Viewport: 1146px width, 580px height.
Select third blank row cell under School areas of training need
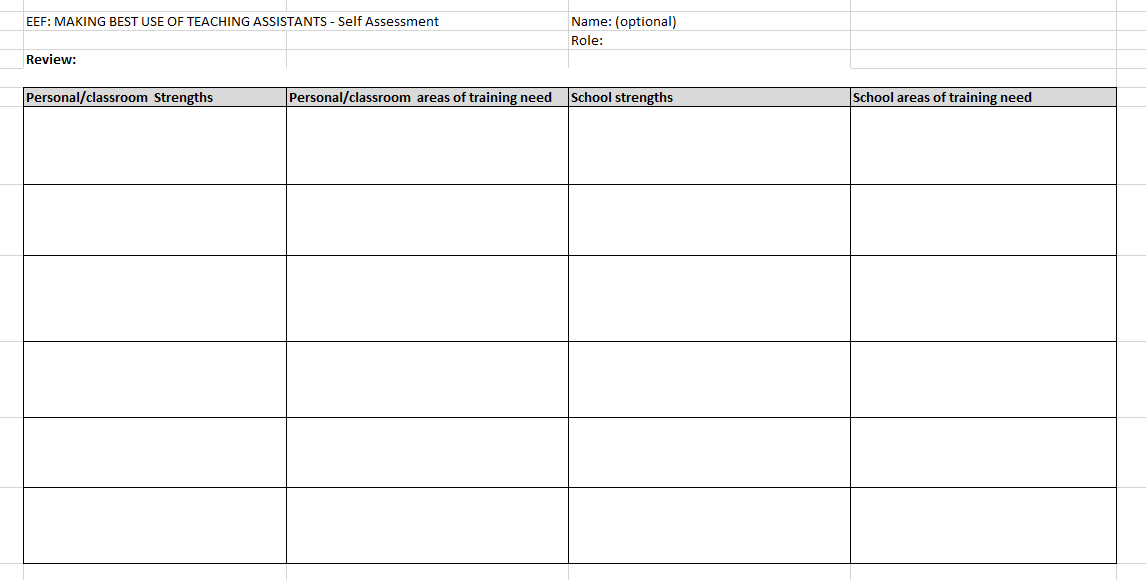[982, 298]
